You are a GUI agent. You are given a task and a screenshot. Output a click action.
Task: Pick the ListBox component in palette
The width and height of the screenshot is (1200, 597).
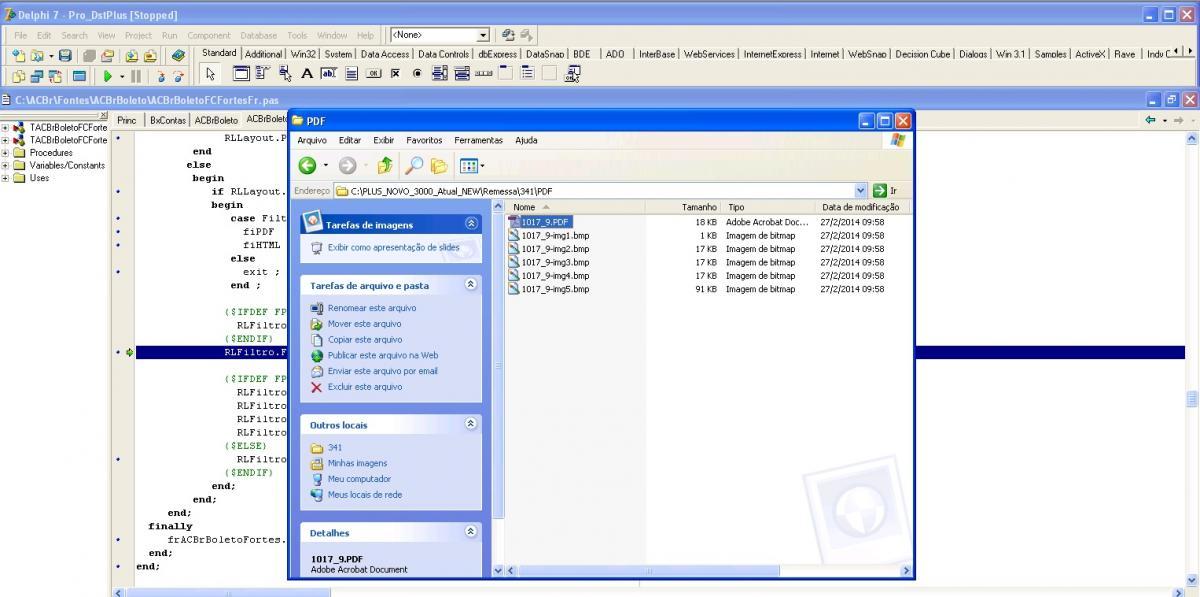[440, 74]
